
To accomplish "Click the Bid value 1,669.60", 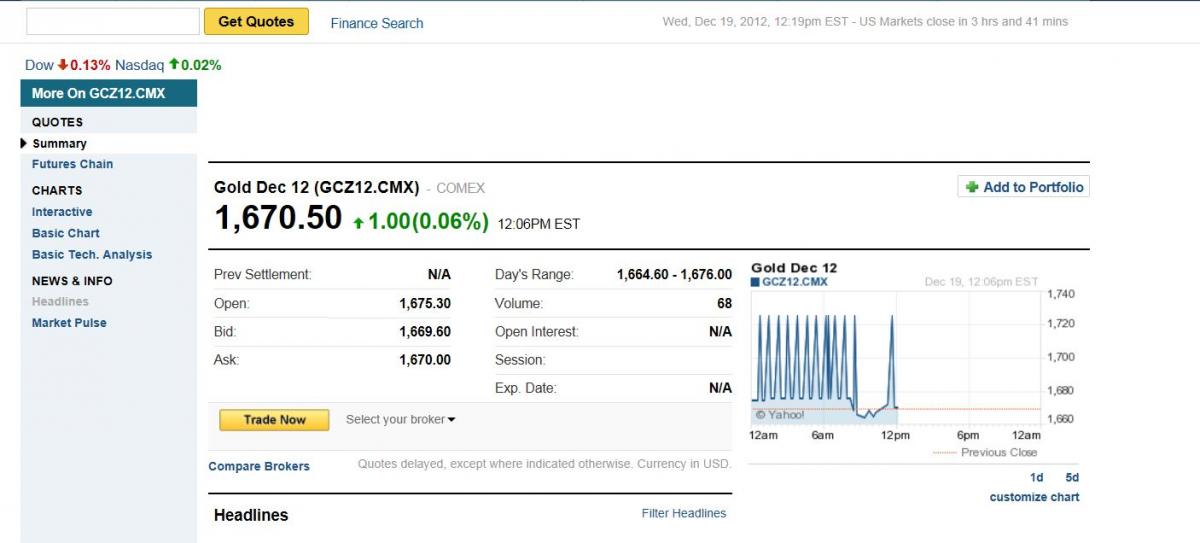I will 425,331.
